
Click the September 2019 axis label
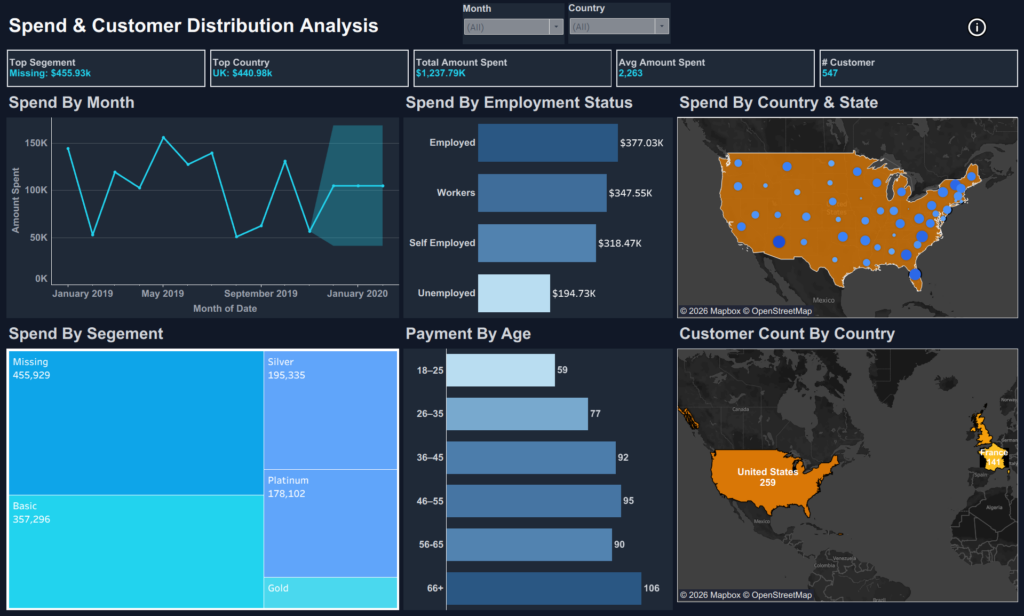pos(261,293)
